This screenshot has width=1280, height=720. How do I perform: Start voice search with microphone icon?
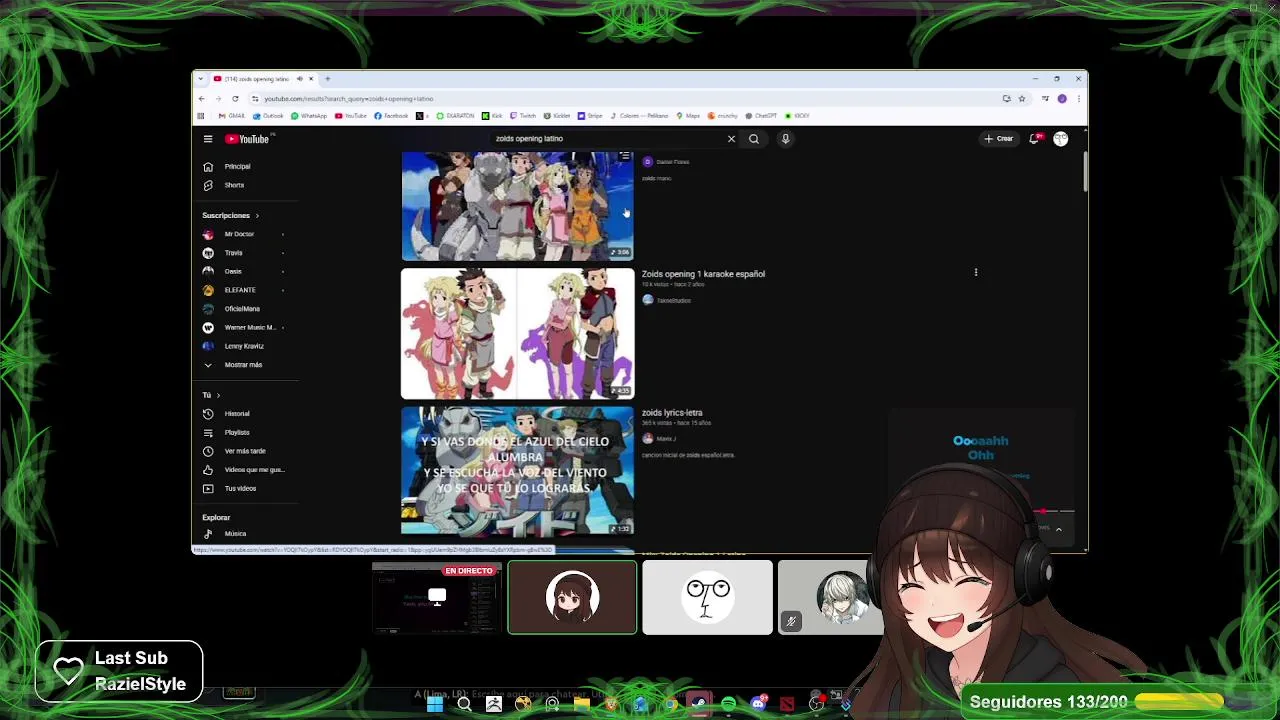tap(786, 139)
